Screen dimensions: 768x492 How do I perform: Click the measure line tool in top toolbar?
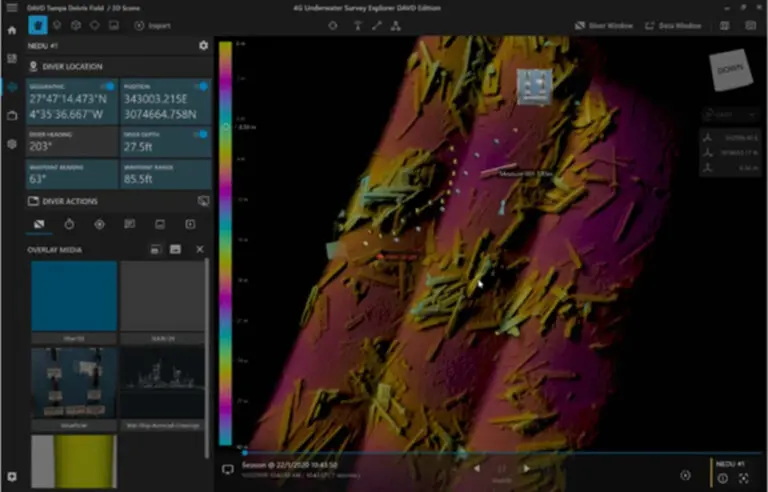pos(377,25)
